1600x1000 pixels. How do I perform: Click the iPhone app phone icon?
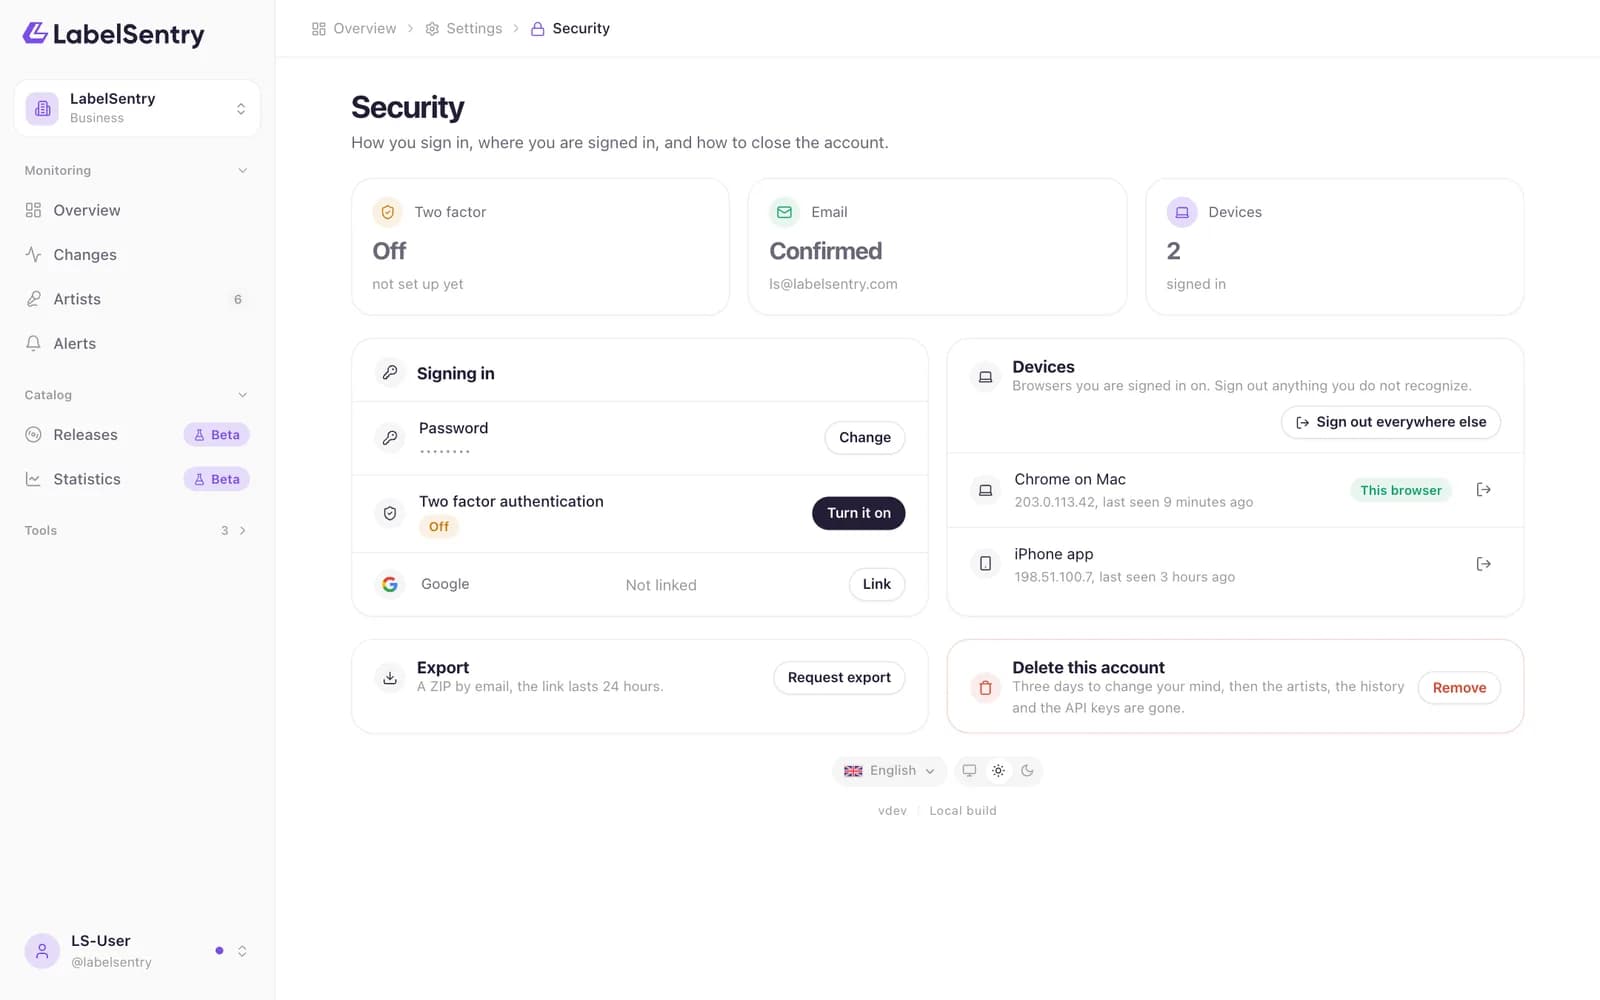tap(985, 564)
